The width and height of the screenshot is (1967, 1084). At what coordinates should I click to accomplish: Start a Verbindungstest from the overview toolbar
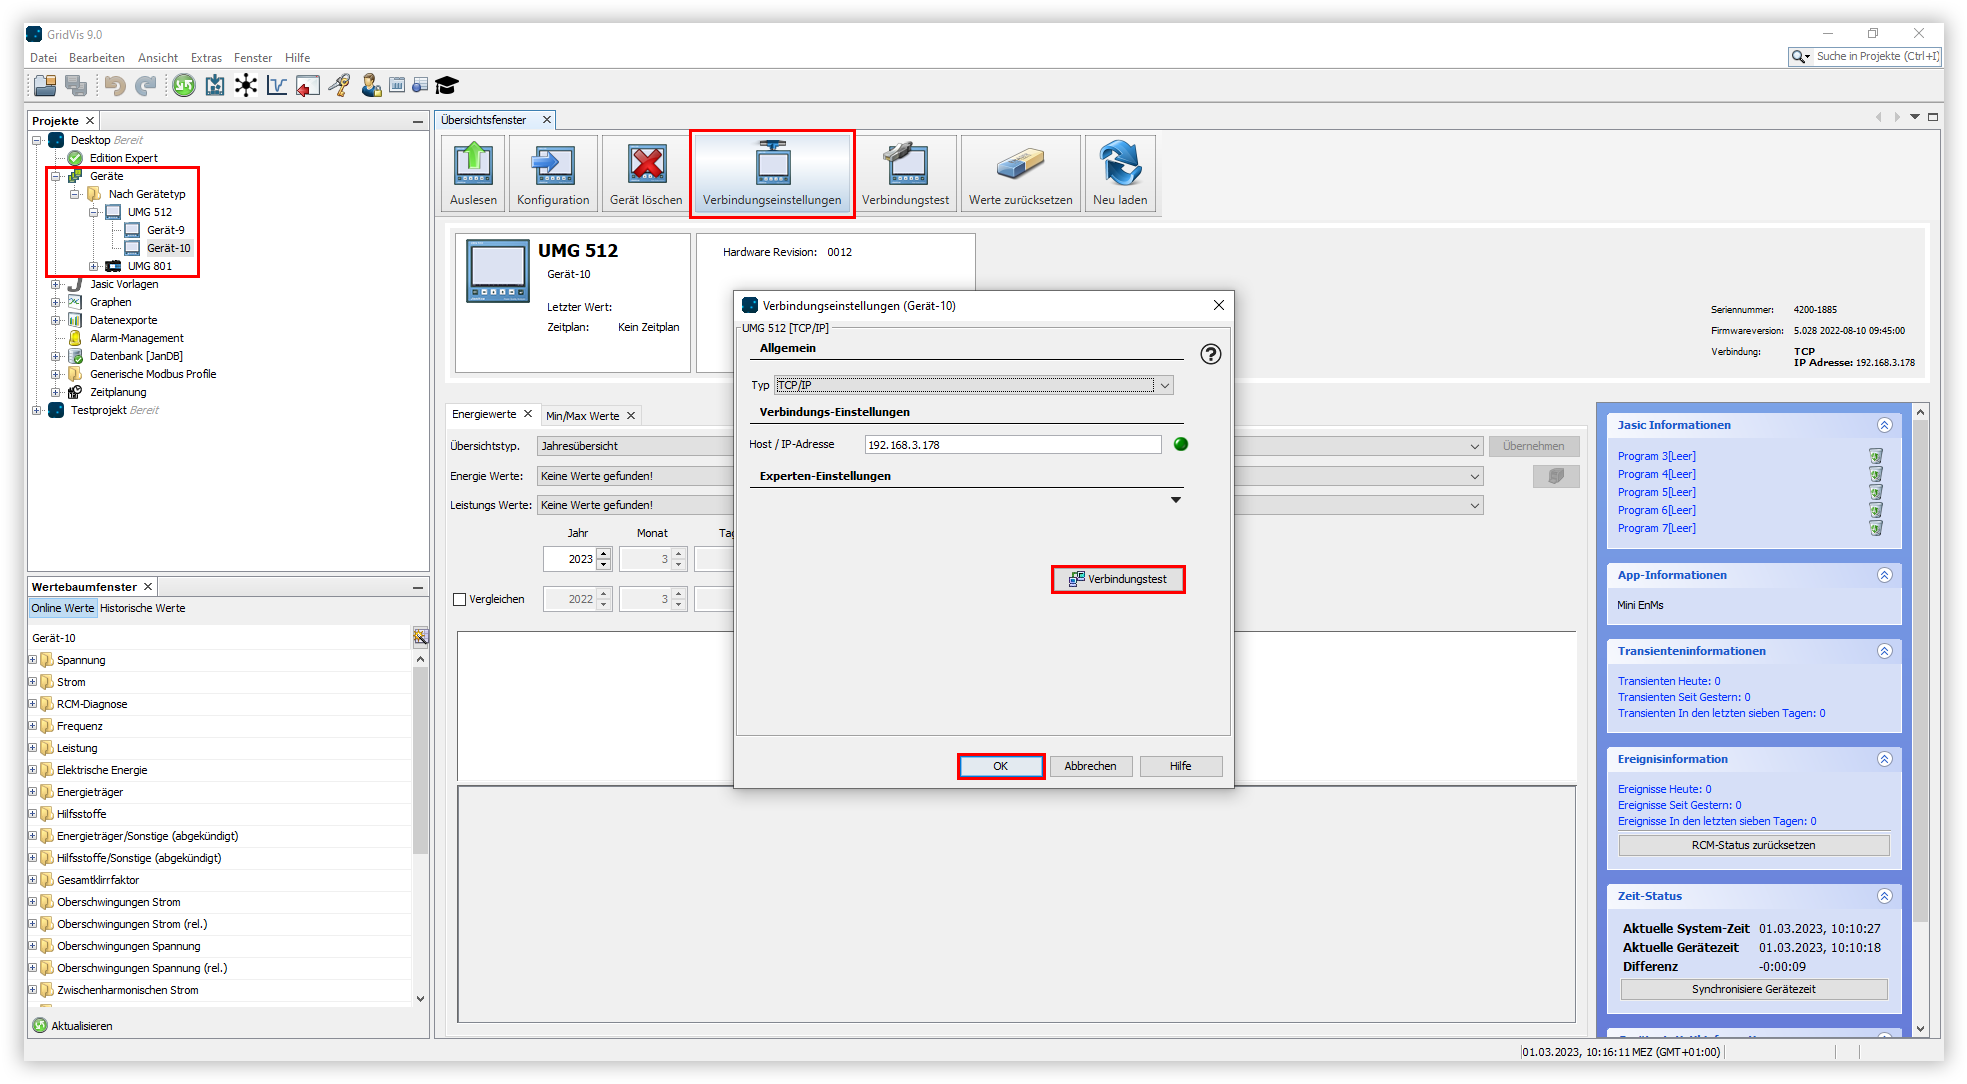(x=906, y=172)
